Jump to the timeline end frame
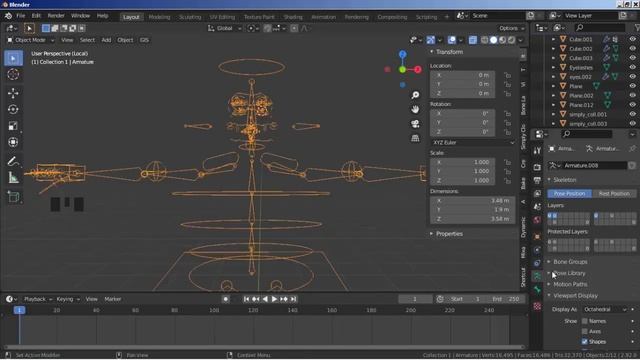The image size is (640, 360). coord(293,299)
